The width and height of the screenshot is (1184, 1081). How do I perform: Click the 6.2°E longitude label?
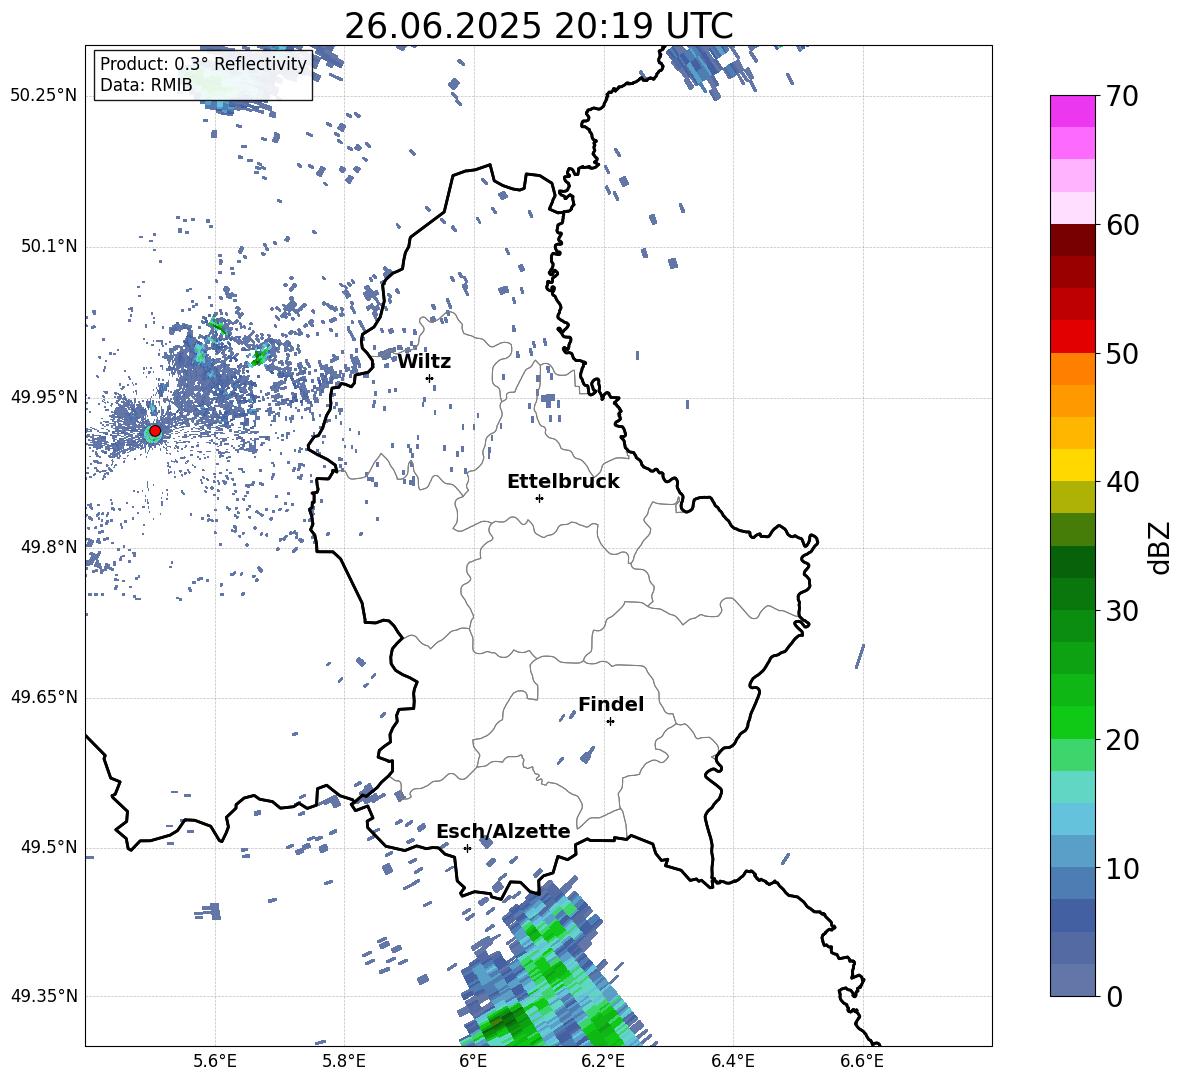point(603,1061)
